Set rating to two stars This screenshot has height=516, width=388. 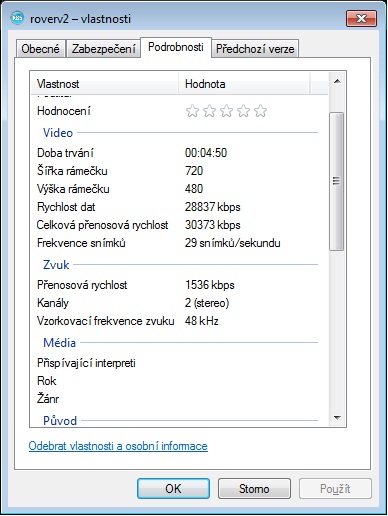209,111
